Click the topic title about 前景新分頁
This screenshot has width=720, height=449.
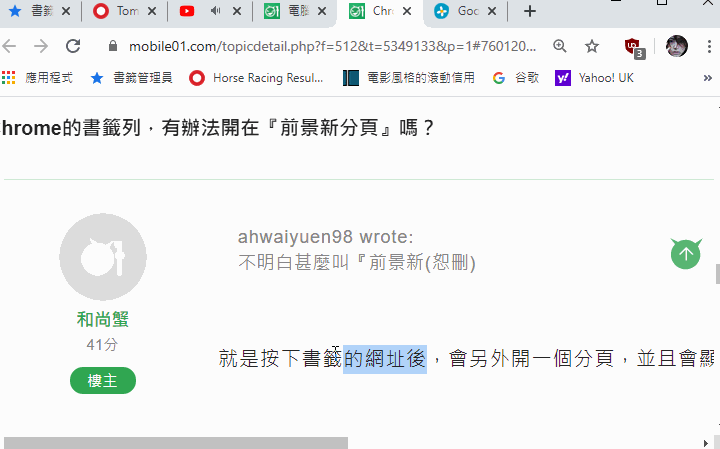click(218, 128)
